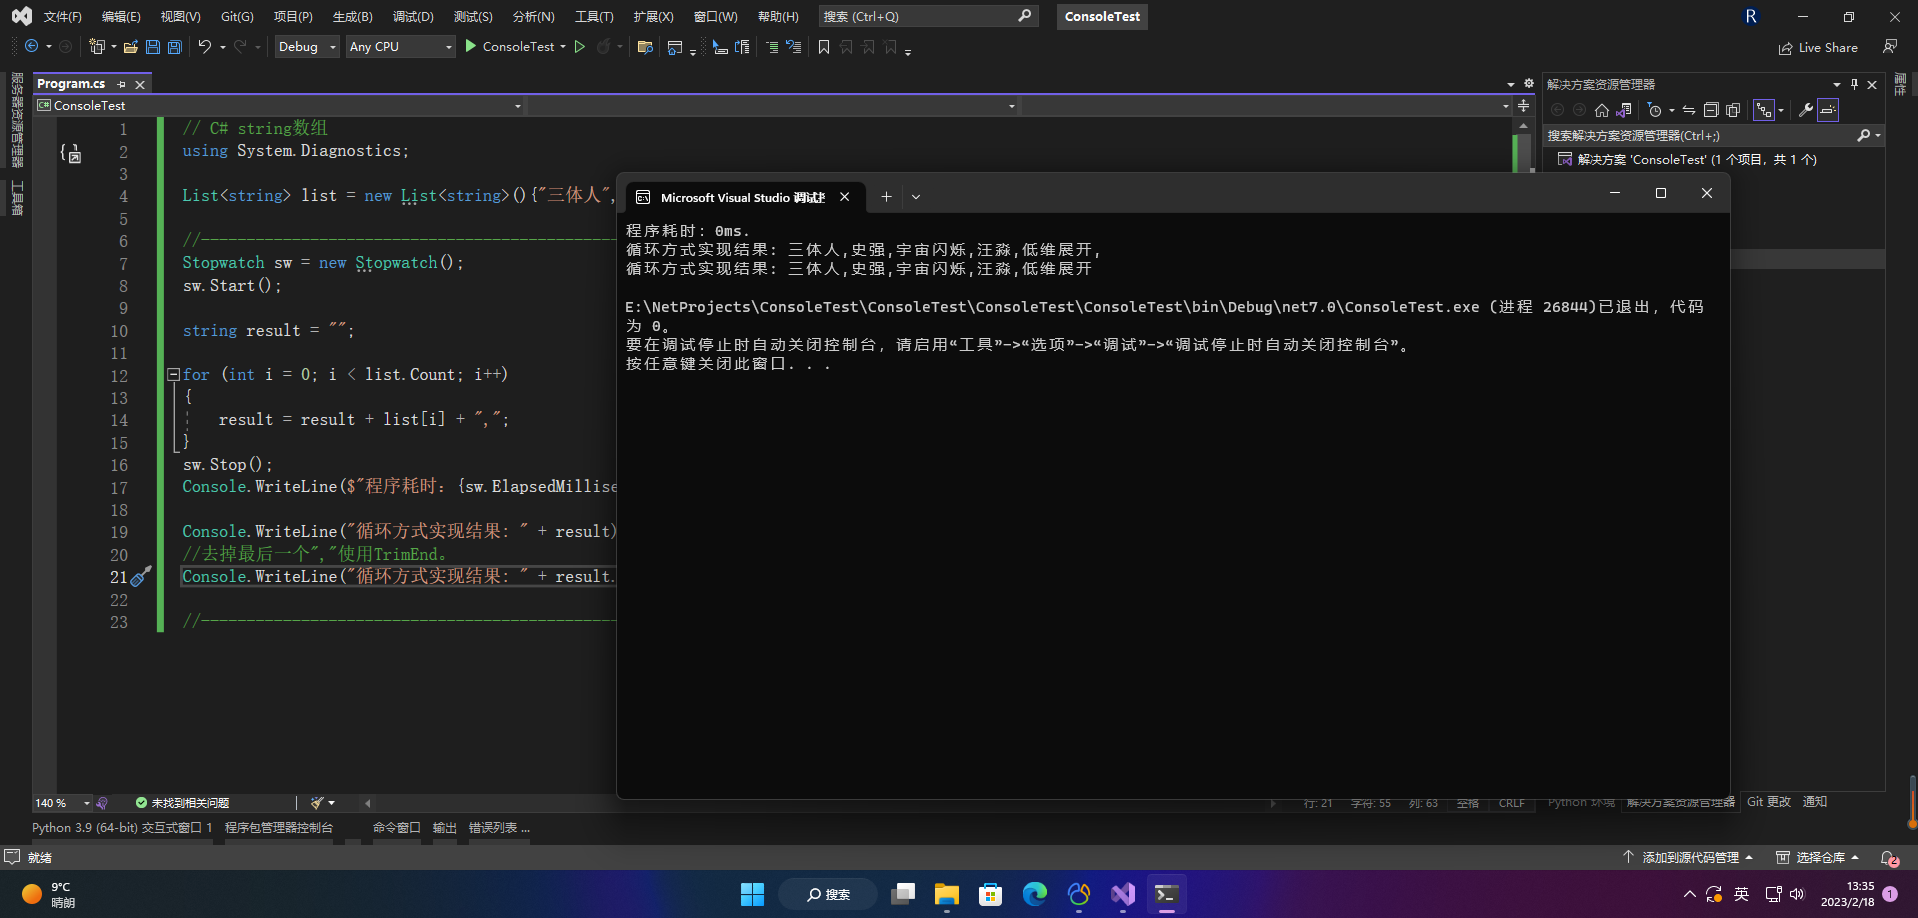The image size is (1918, 918).
Task: Open the Any CPU platform dropdown
Action: click(401, 47)
